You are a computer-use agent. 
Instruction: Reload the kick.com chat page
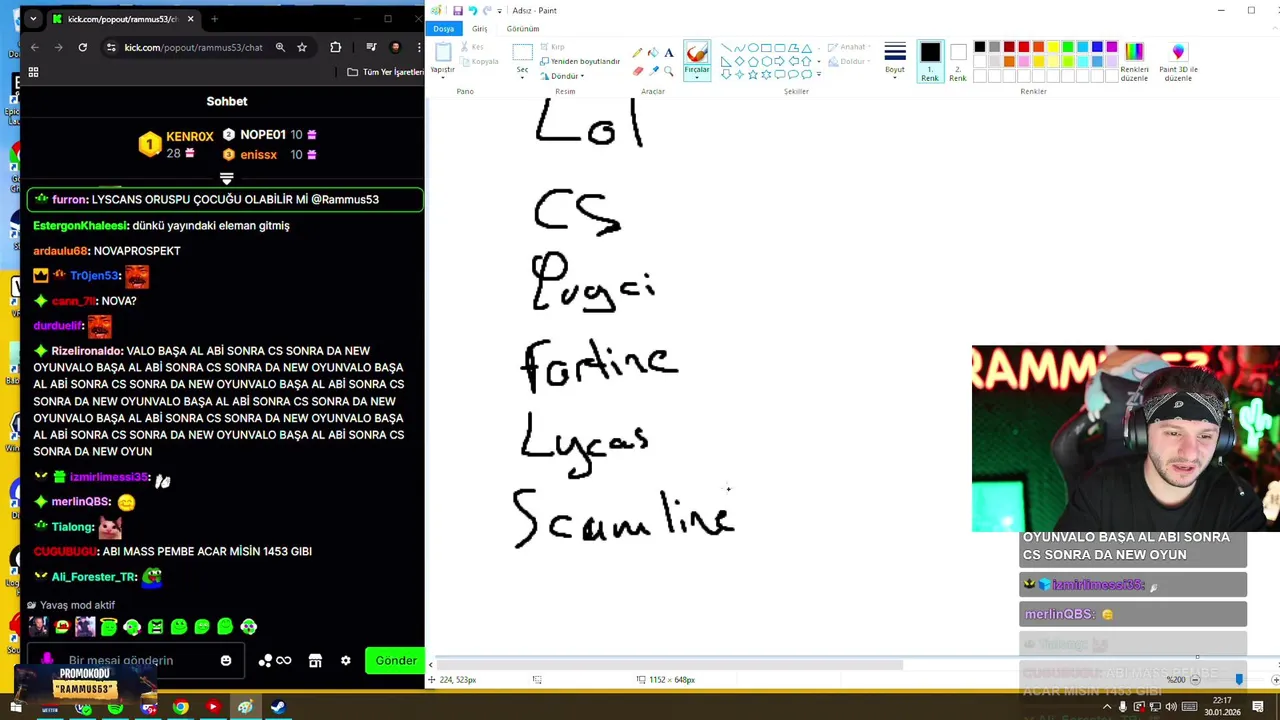(x=83, y=47)
